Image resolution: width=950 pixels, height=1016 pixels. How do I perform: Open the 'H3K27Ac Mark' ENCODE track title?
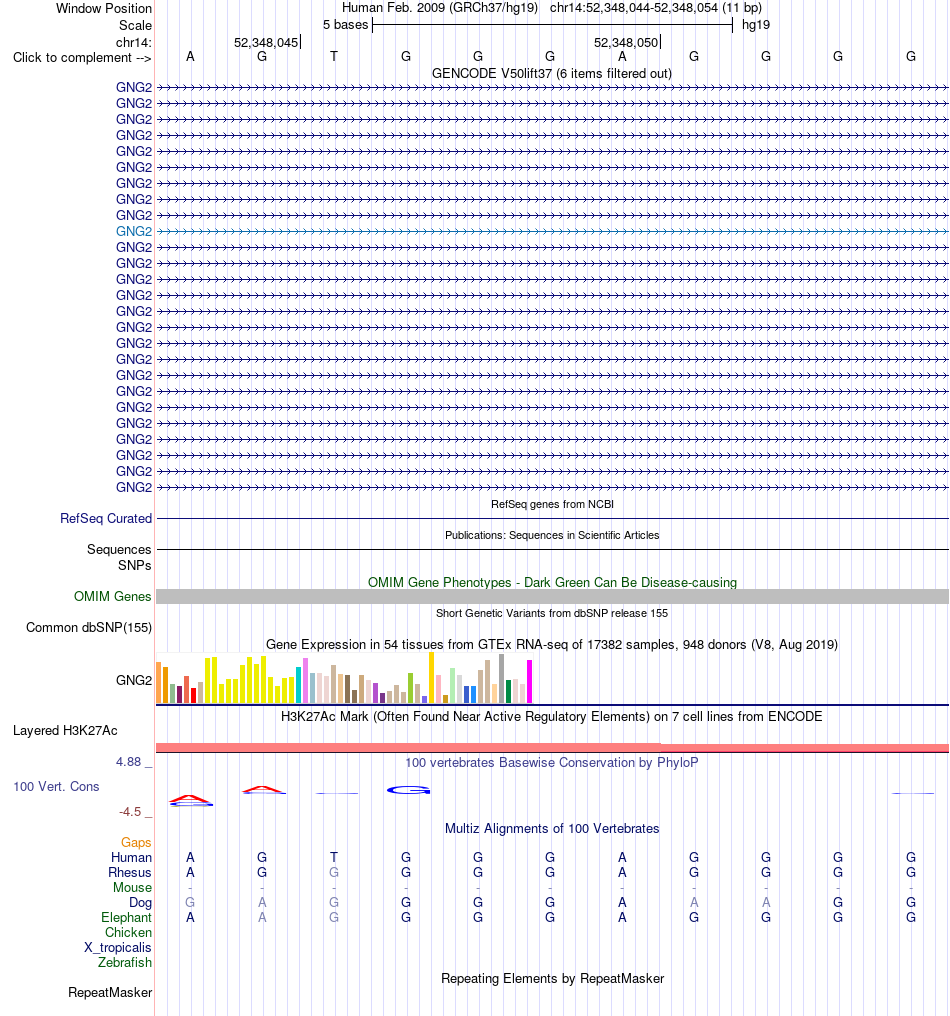[x=551, y=717]
